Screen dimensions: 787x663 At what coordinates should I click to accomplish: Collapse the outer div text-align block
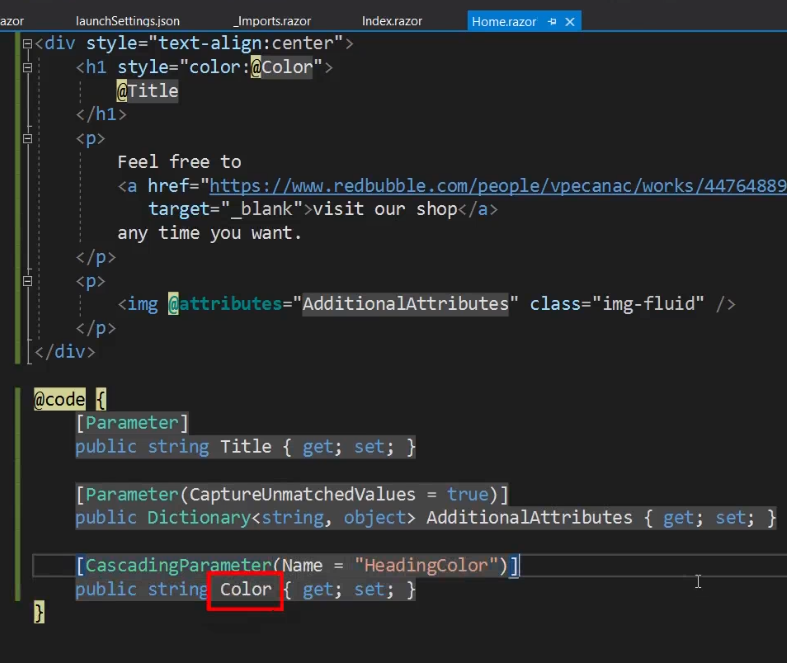point(28,44)
